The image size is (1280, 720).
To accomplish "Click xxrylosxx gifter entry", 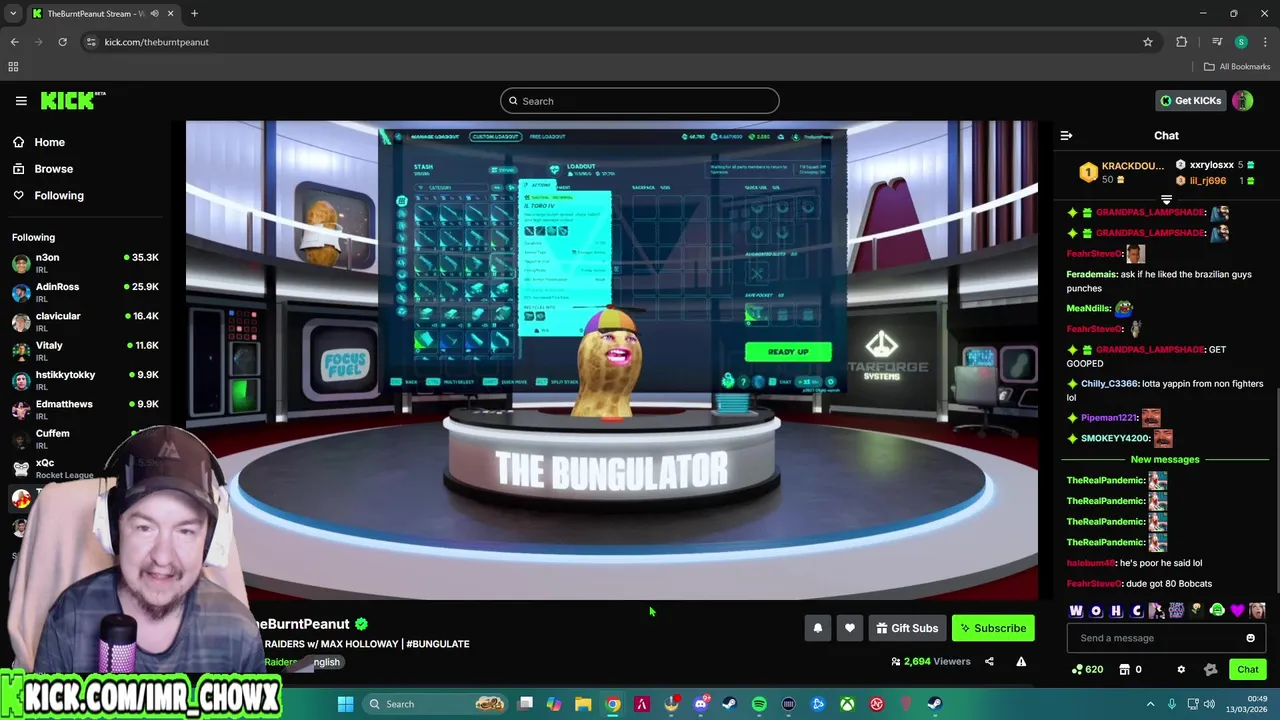I will pyautogui.click(x=1213, y=165).
